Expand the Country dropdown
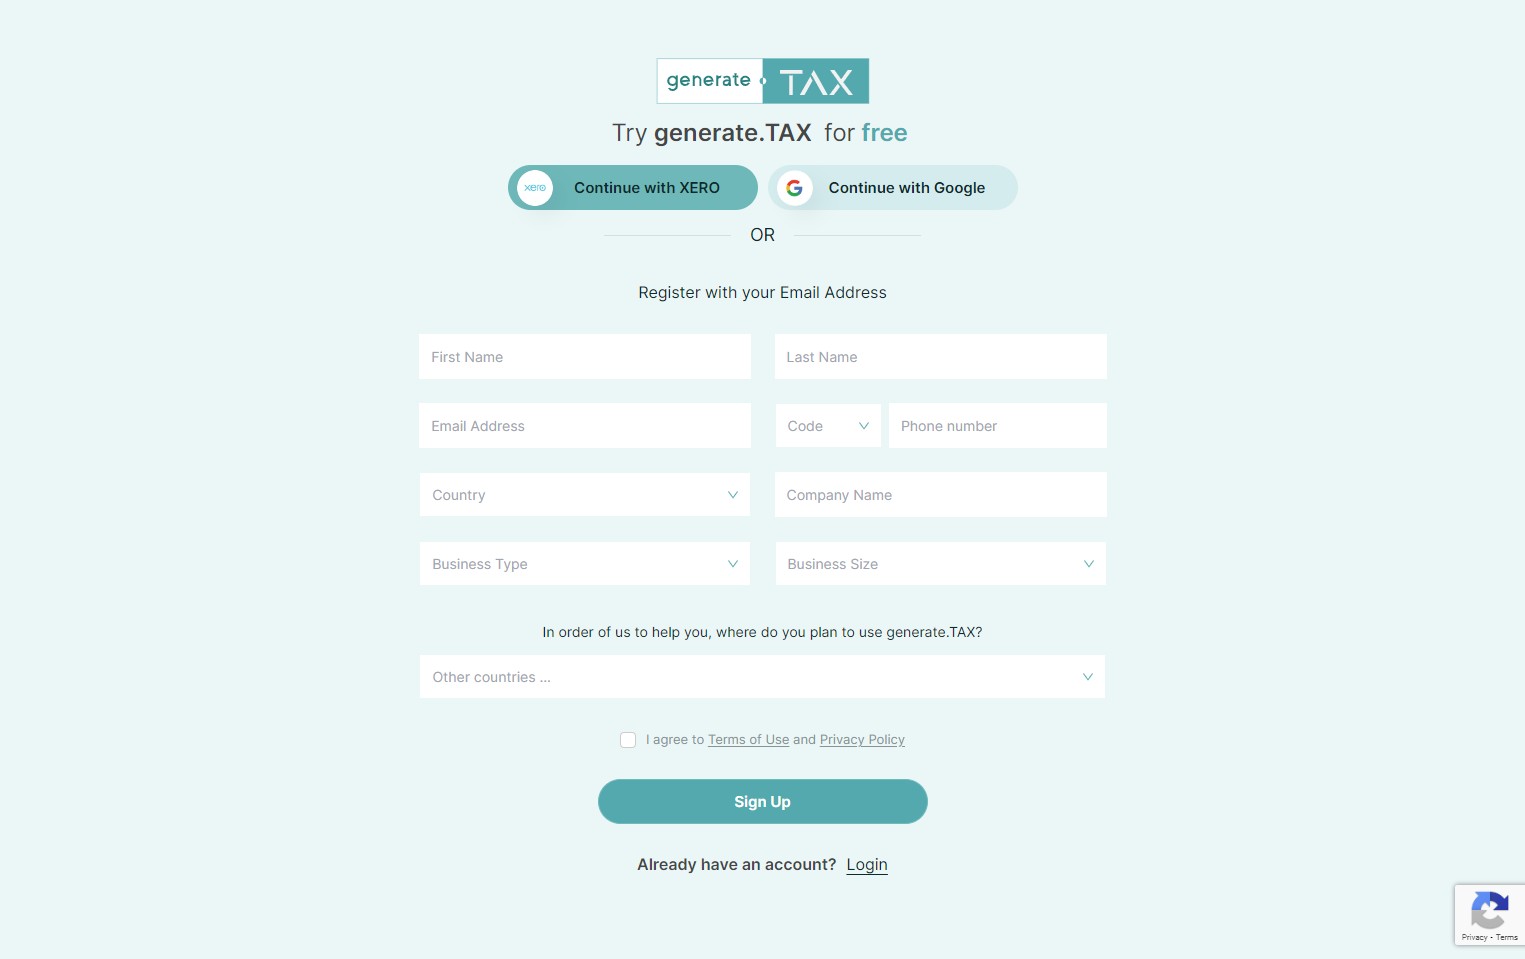This screenshot has width=1525, height=959. 584,495
